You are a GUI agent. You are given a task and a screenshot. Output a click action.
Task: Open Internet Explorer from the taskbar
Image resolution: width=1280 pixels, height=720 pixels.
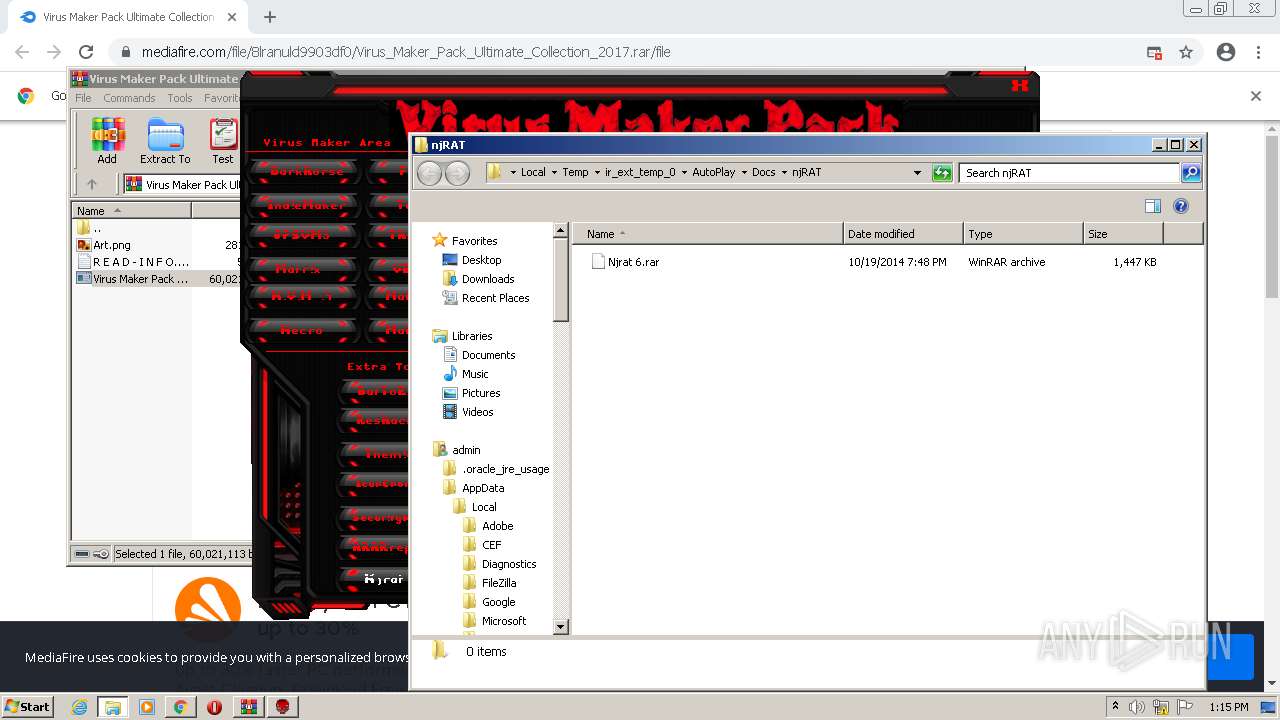tap(79, 707)
